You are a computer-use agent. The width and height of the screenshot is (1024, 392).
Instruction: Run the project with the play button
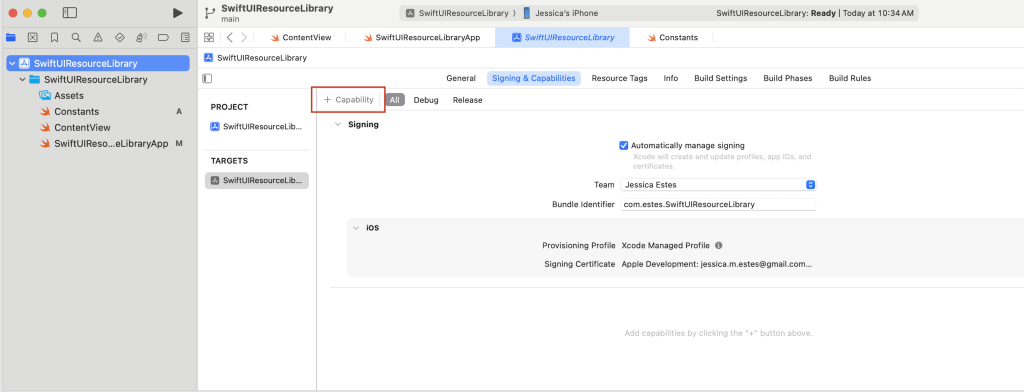point(178,13)
